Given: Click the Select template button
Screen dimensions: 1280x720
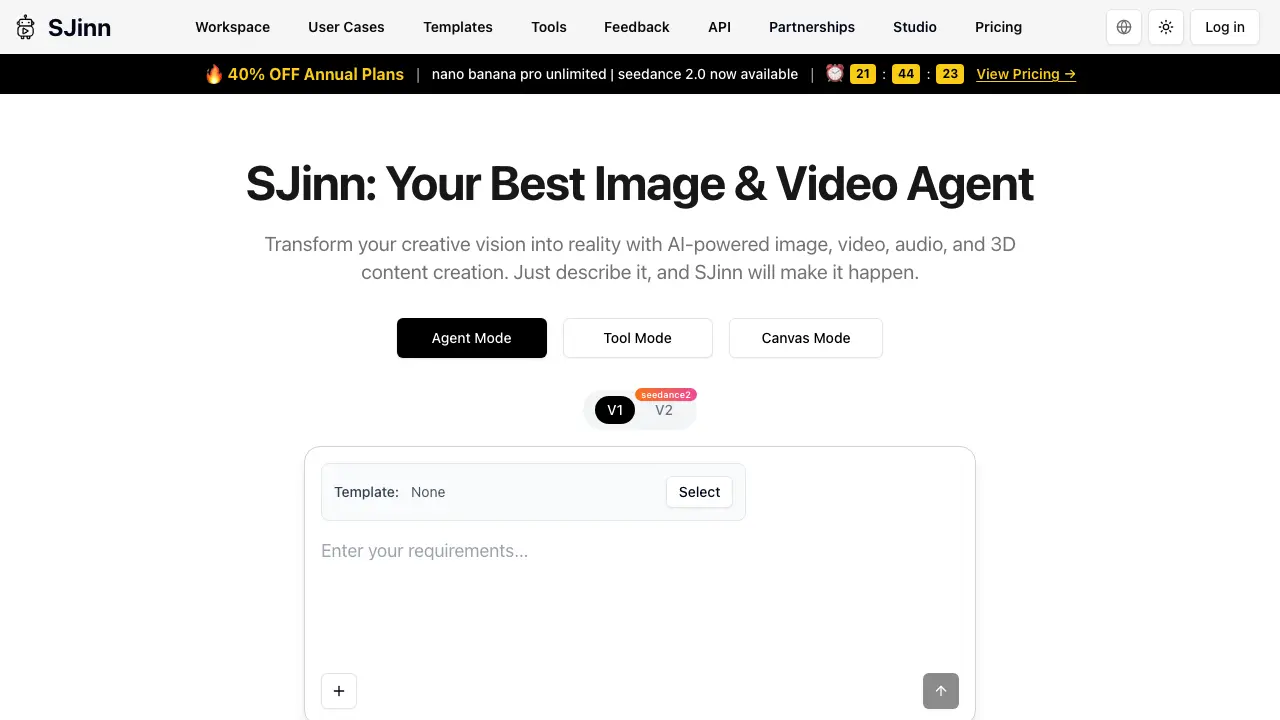Looking at the screenshot, I should coord(700,492).
